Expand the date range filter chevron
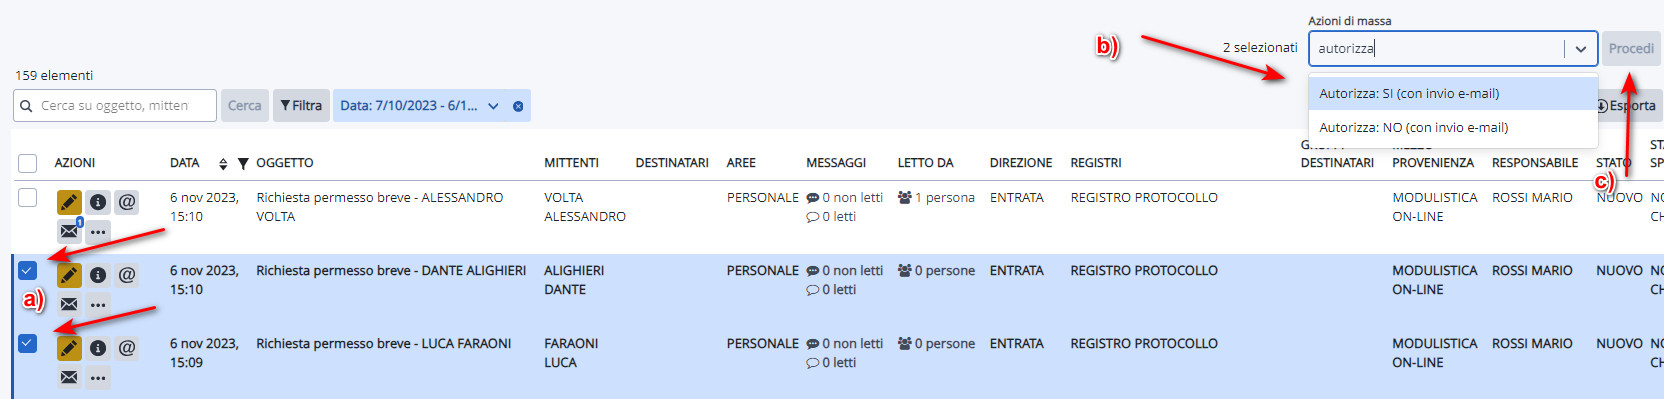The image size is (1664, 399). [x=493, y=106]
